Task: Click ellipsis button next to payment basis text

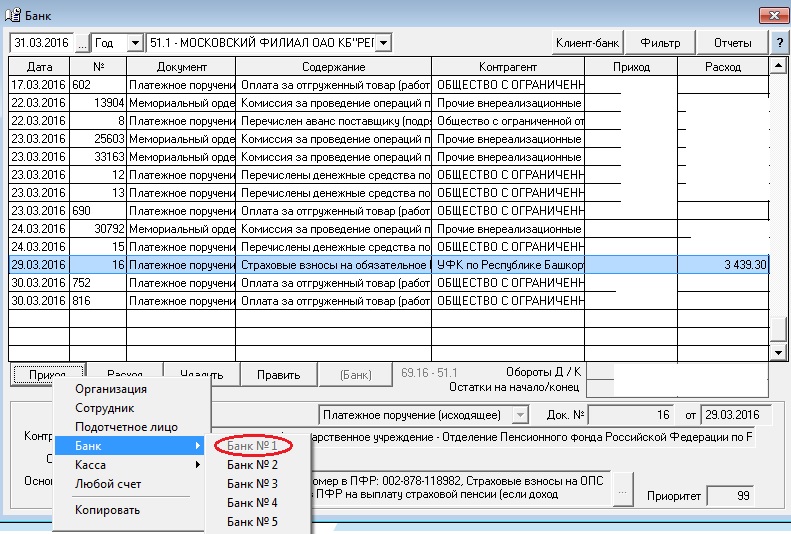Action: click(x=625, y=493)
